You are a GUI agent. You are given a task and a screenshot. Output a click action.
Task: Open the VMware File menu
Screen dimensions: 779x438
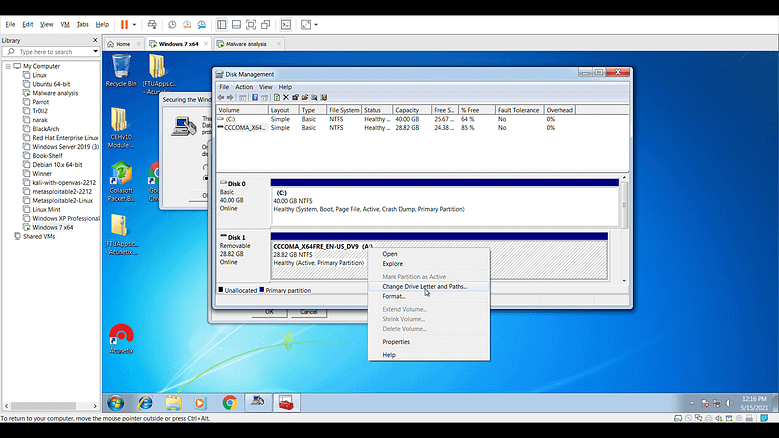[x=10, y=24]
